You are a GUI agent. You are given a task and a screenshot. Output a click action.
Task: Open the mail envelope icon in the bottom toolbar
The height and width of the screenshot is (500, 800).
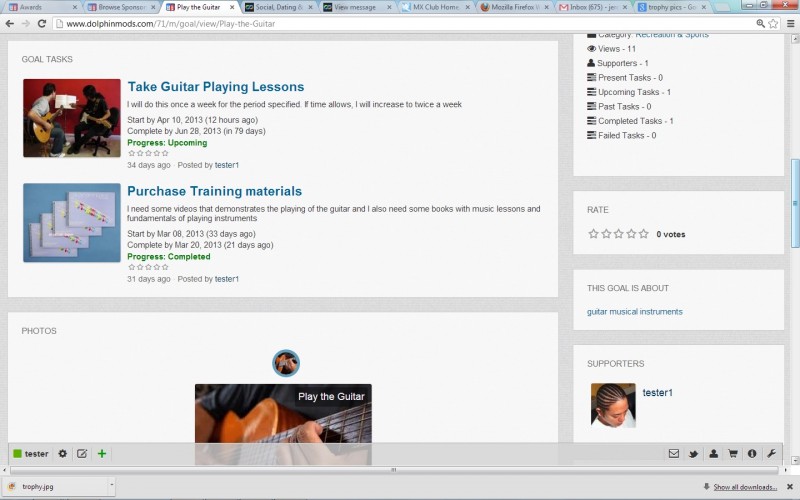tap(673, 454)
